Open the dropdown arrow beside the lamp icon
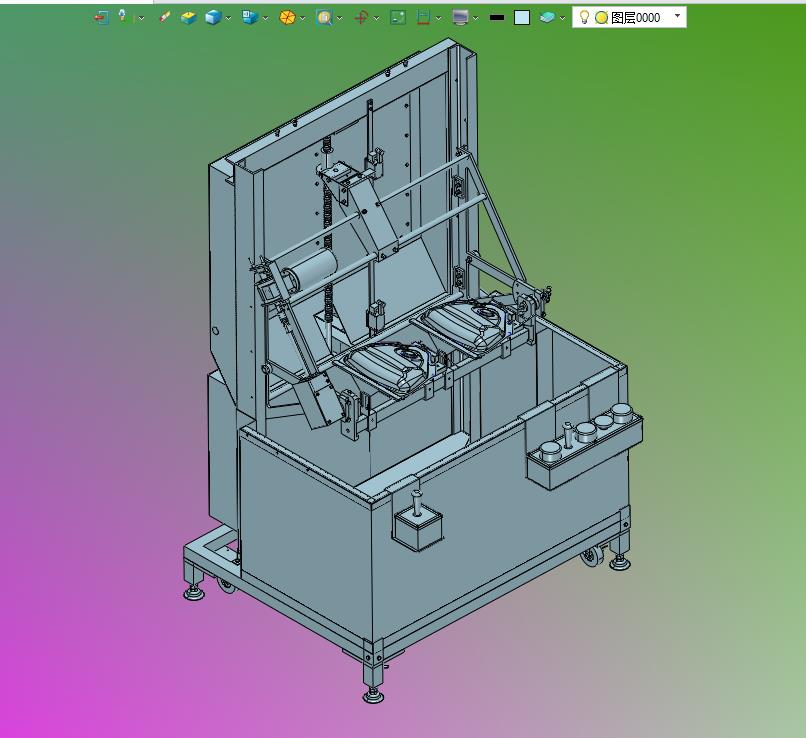 tap(141, 18)
